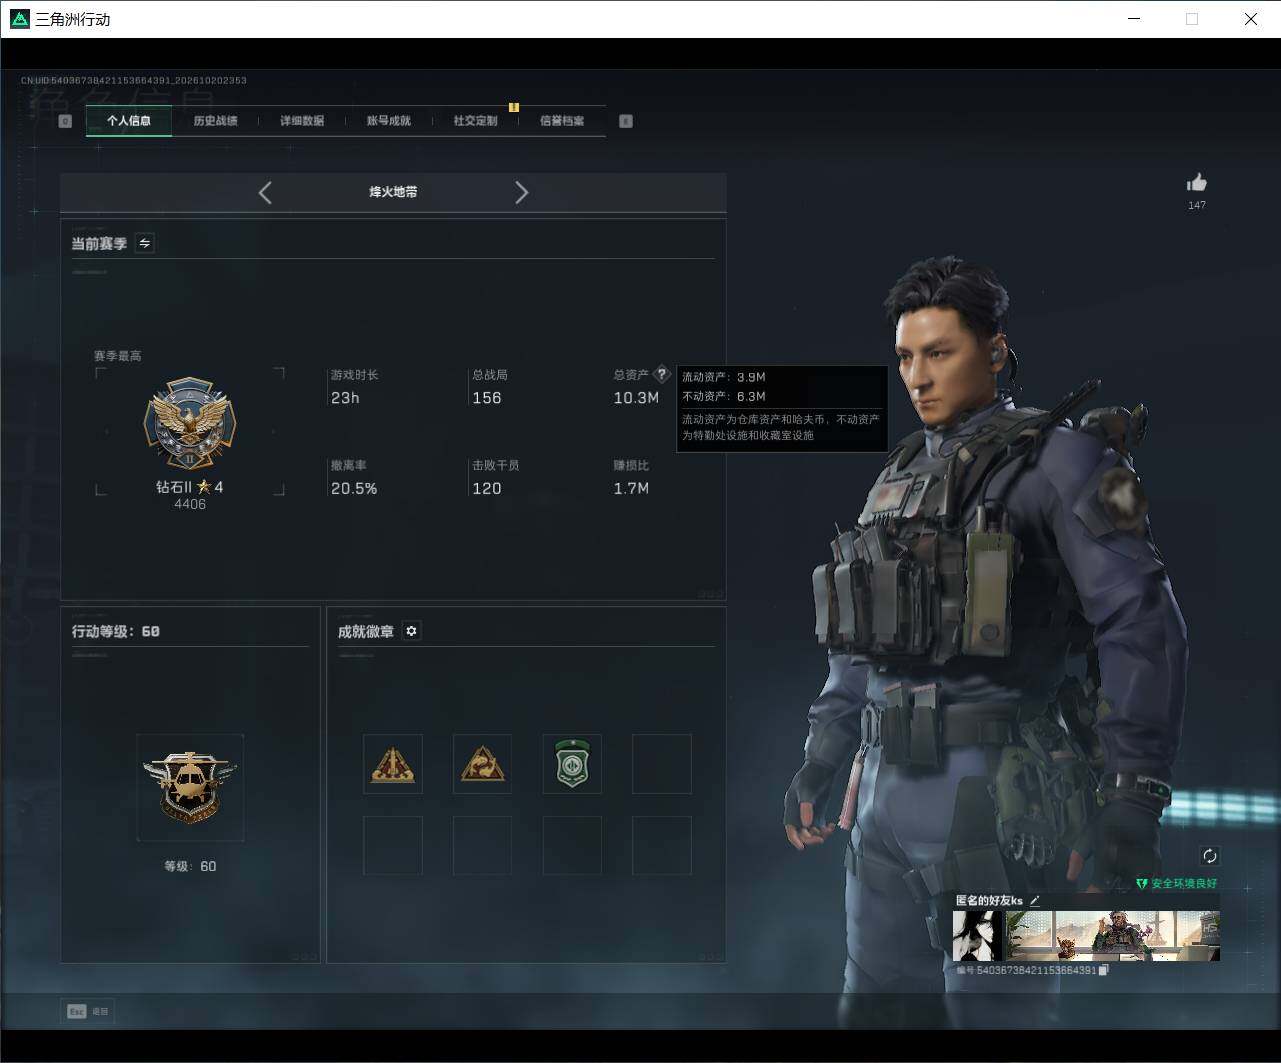Screen dimensions: 1281x1063
Task: Edit nickname with pencil icon
Action: (1035, 901)
